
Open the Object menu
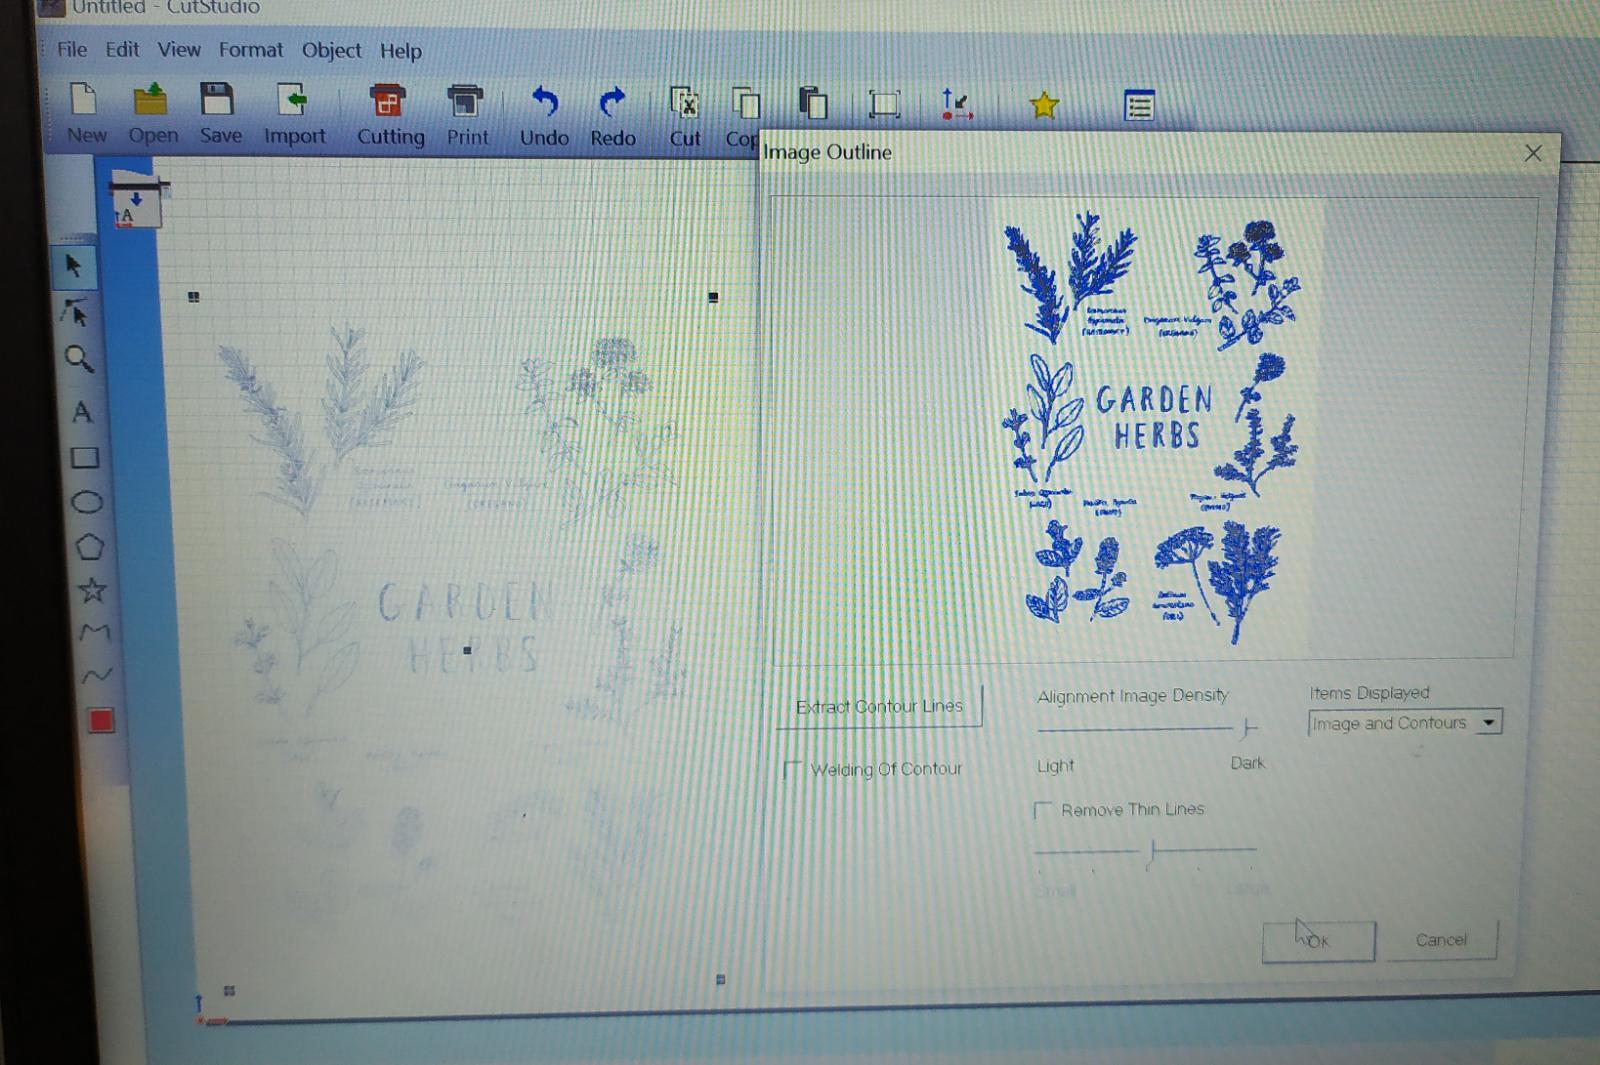332,50
